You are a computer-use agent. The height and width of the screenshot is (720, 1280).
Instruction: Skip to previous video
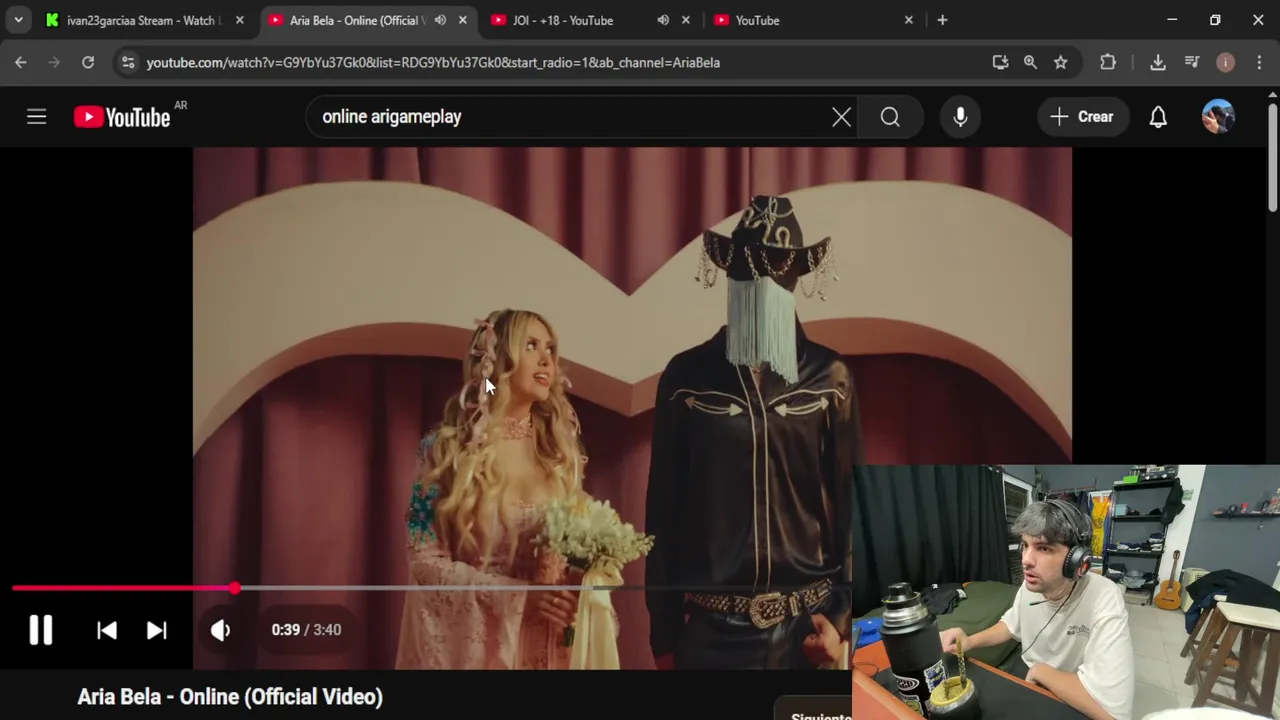(x=107, y=630)
